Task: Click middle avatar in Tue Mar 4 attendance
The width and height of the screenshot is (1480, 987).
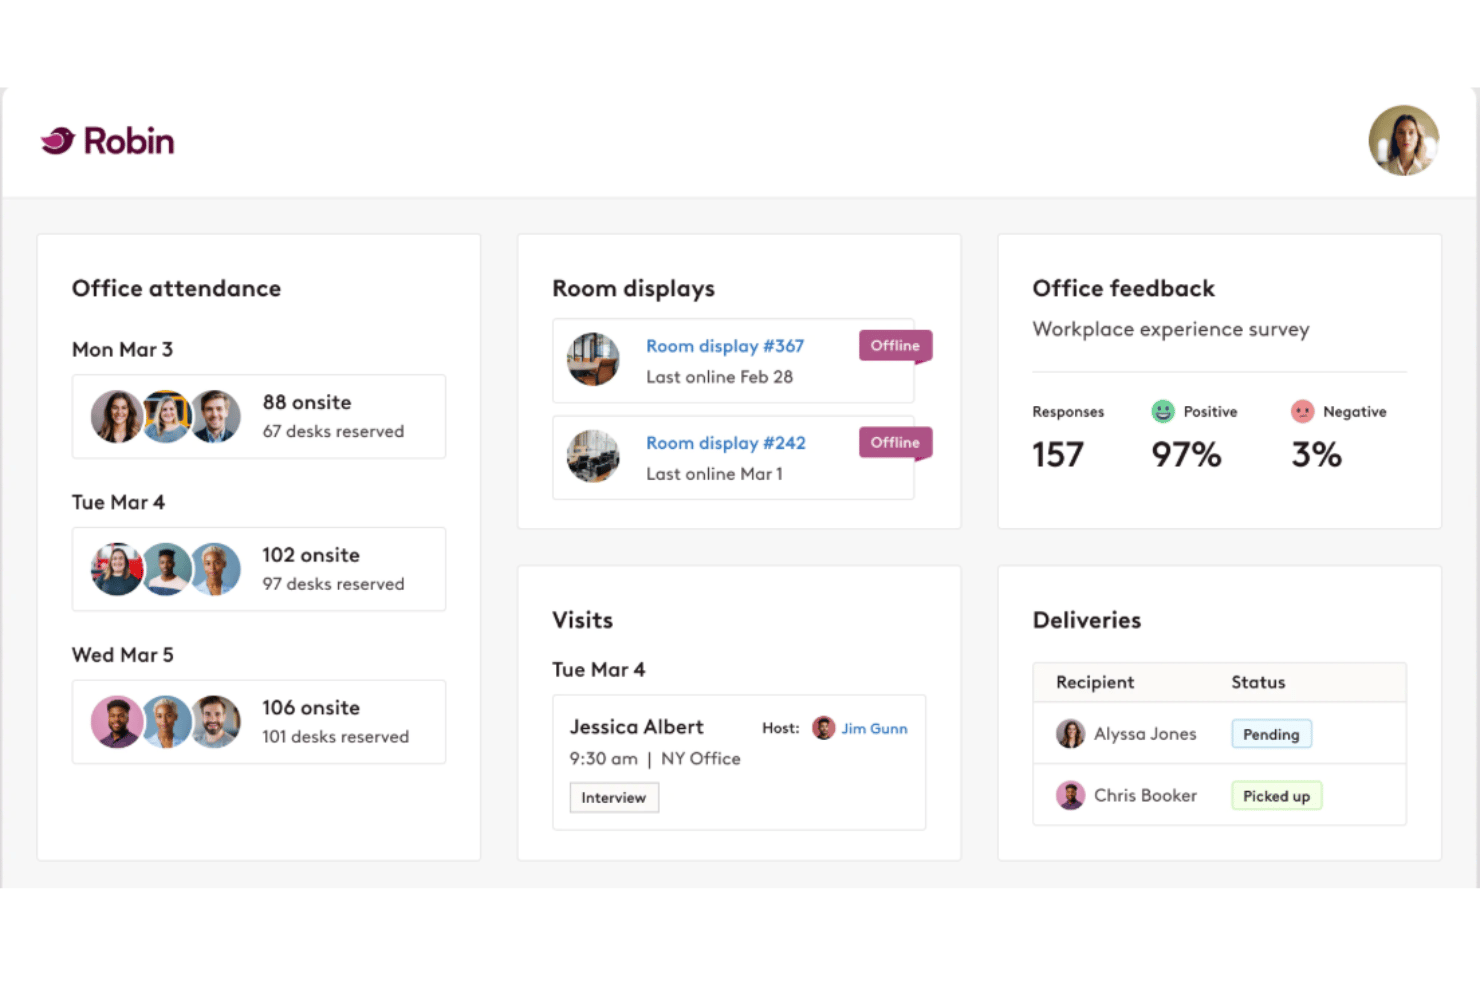Action: [x=168, y=569]
